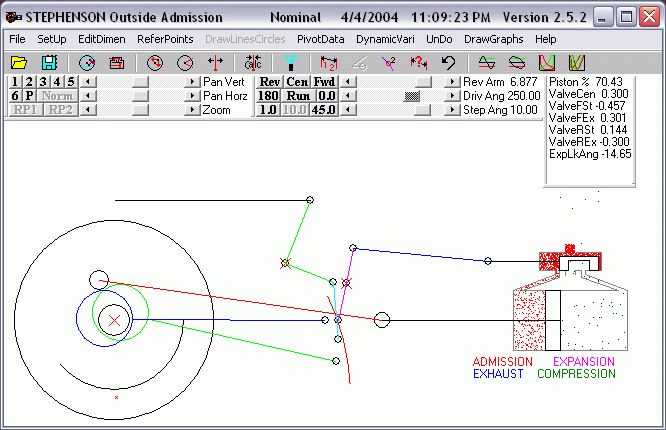The width and height of the screenshot is (666, 430).
Task: Set reverser to Fwd
Action: click(325, 82)
